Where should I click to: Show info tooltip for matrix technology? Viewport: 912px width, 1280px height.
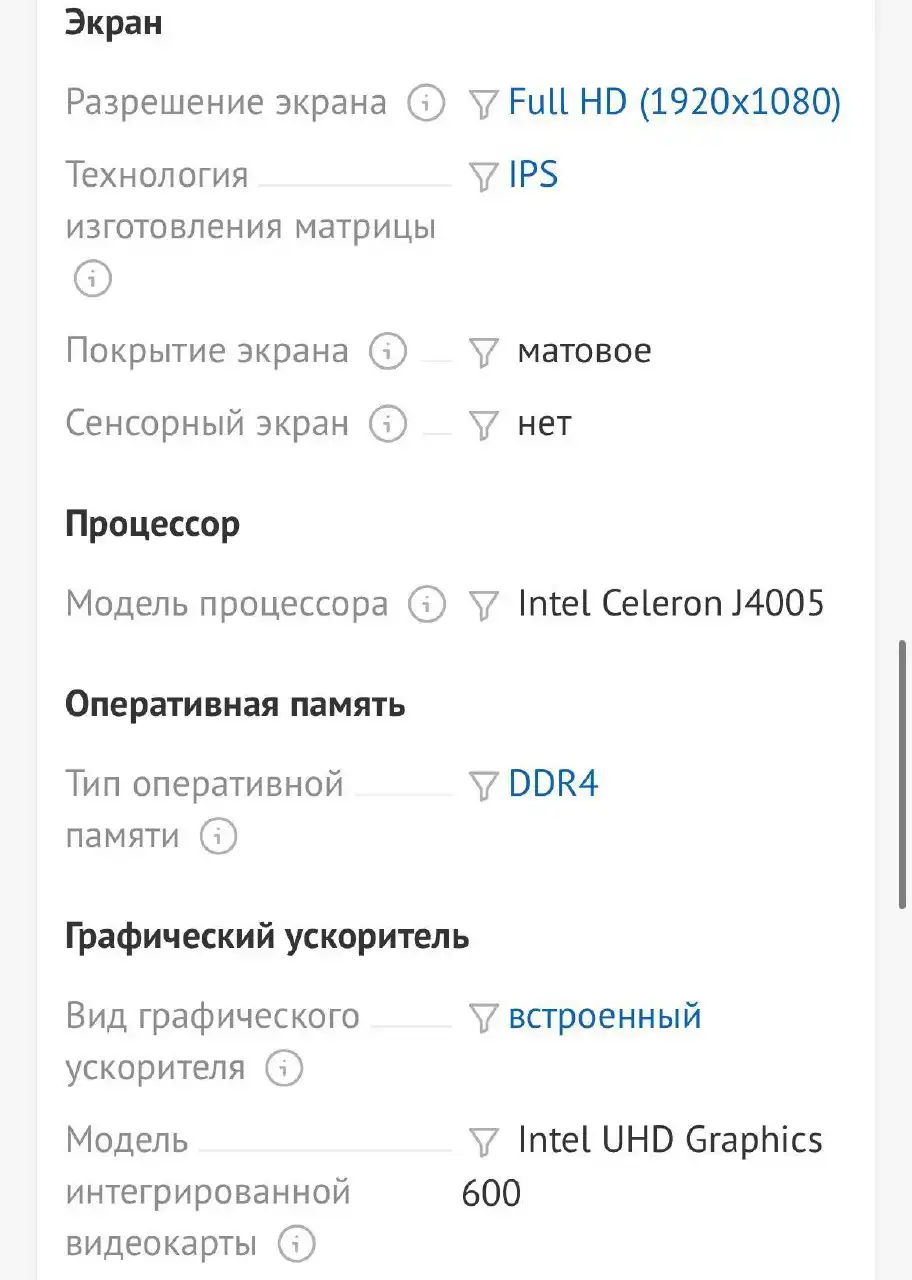92,279
